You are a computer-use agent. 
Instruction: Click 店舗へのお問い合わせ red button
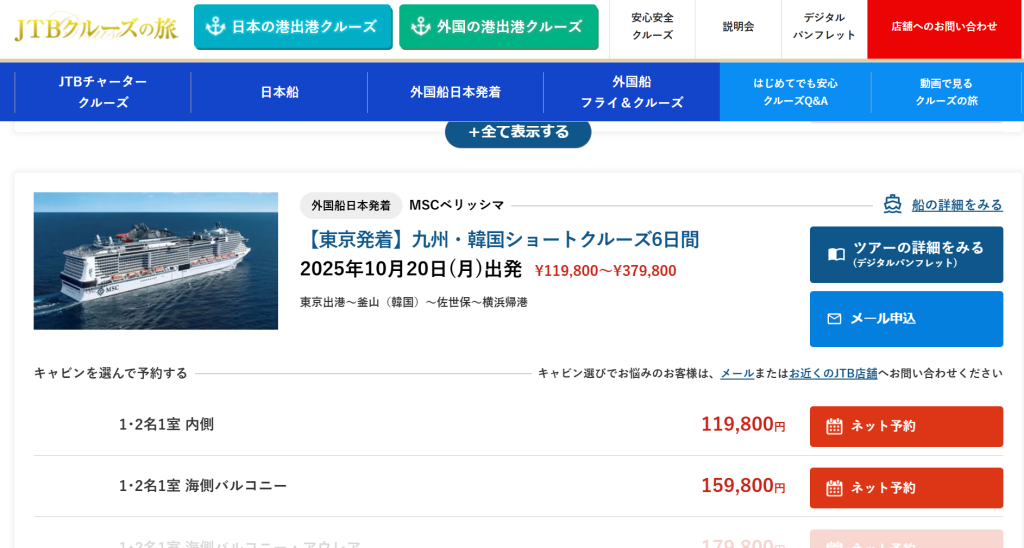[x=944, y=27]
